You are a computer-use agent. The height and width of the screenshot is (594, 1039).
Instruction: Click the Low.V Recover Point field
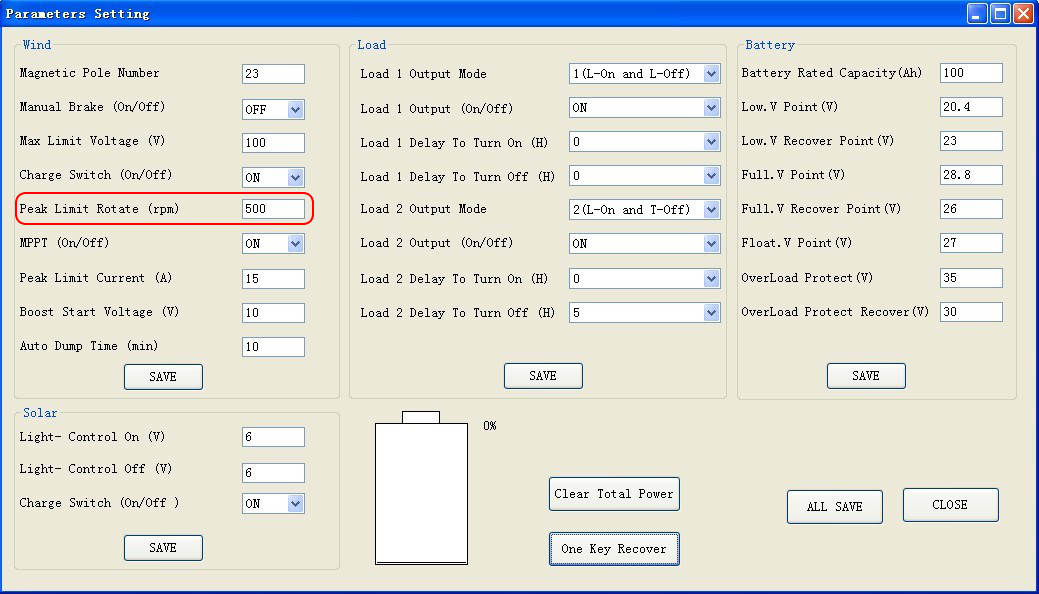tap(971, 141)
